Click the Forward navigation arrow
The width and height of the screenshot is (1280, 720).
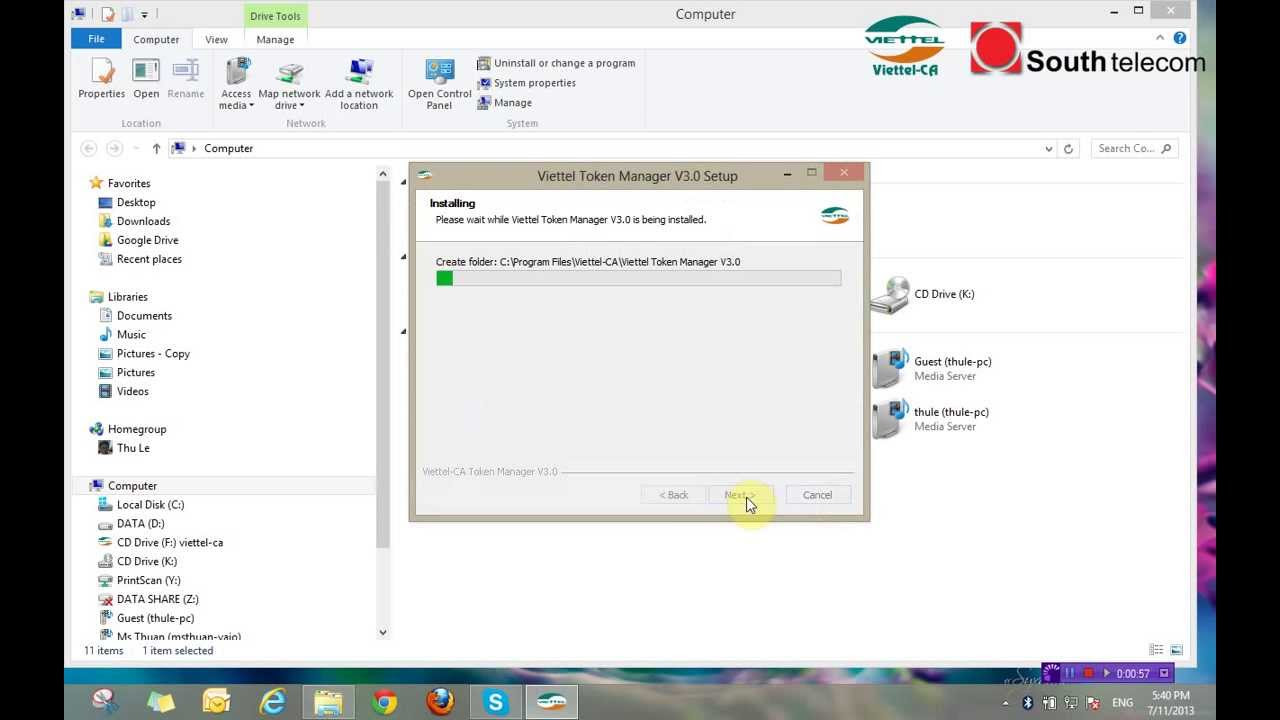[x=114, y=148]
